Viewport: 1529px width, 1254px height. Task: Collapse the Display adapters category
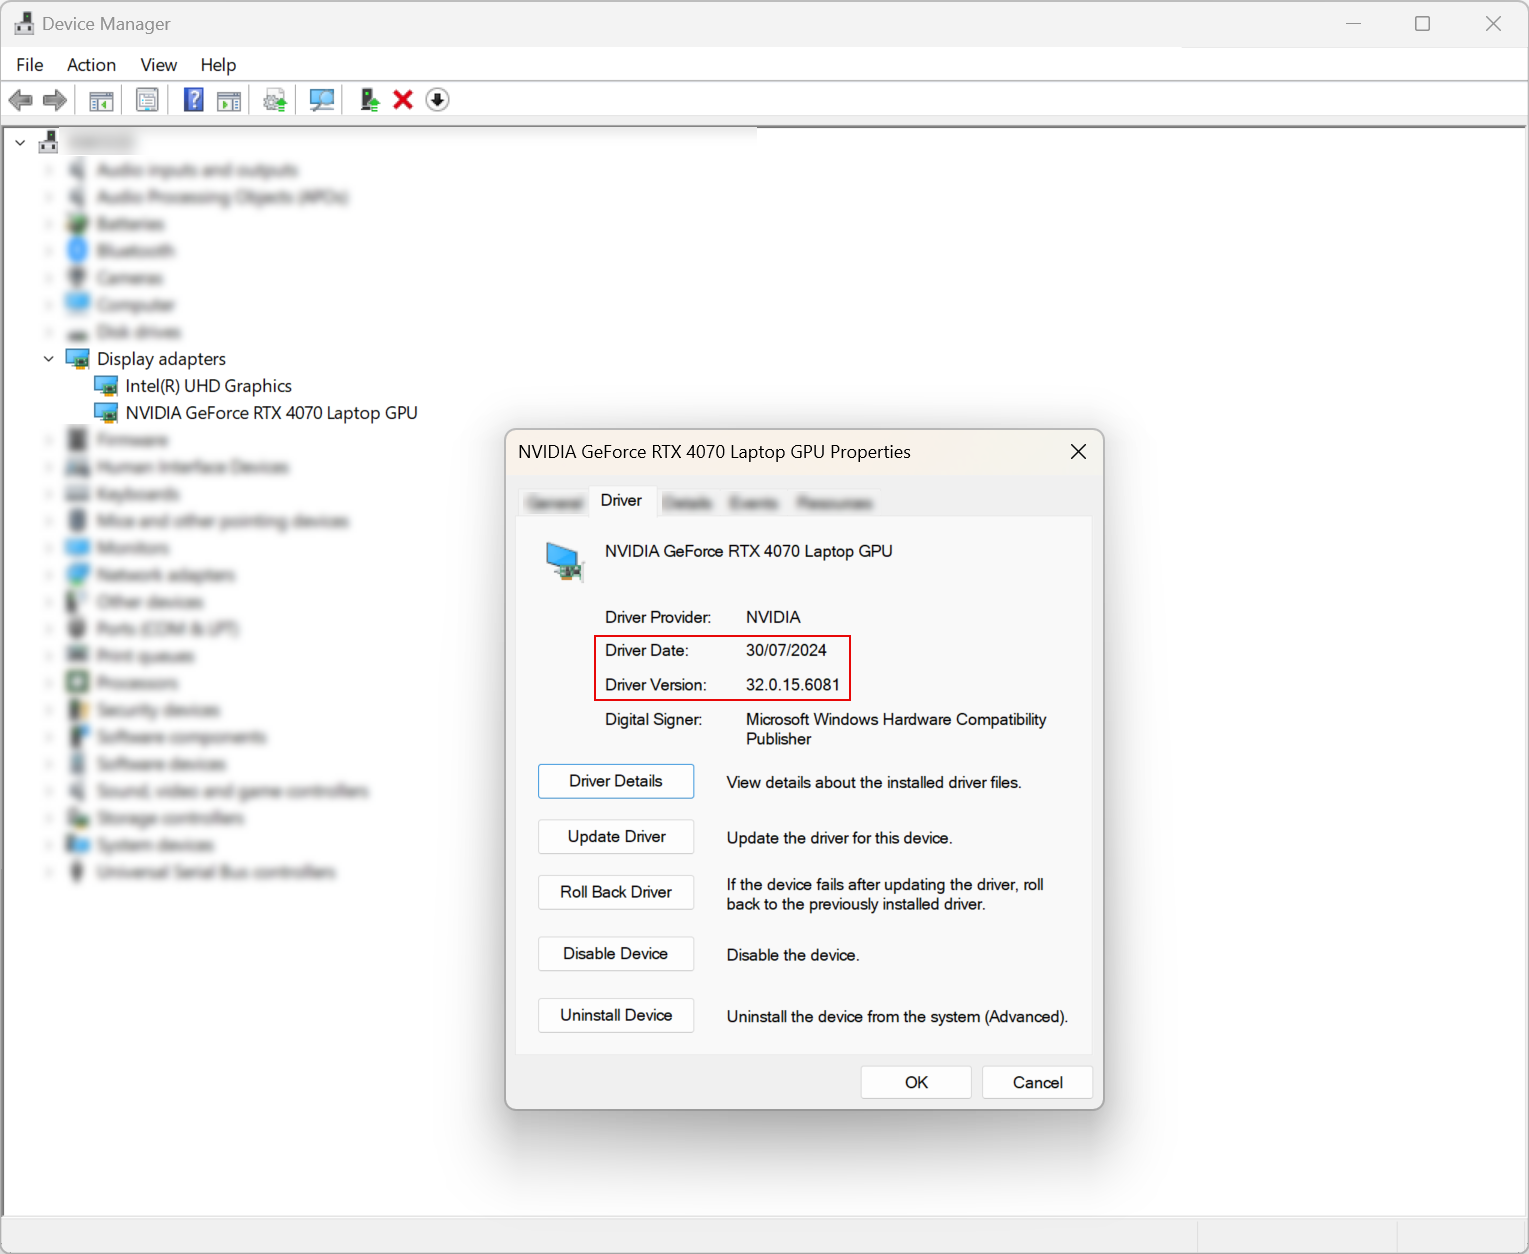(48, 359)
